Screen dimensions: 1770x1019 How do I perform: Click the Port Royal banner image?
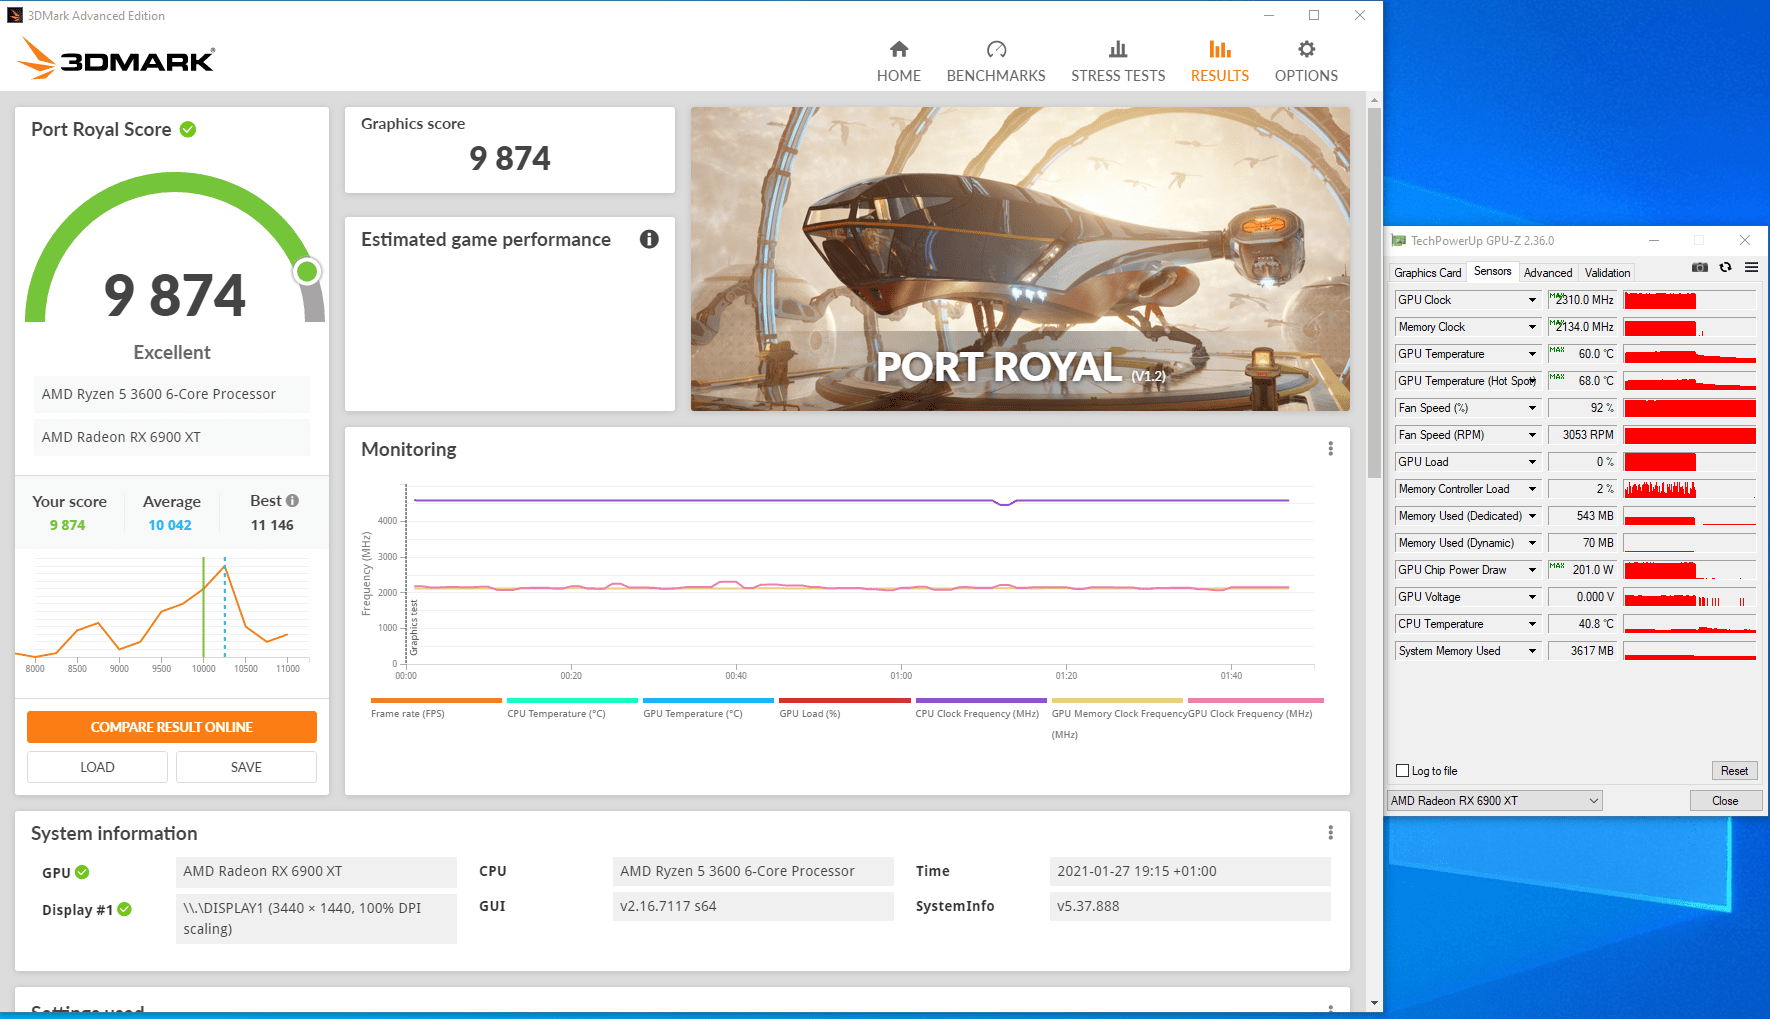coord(1020,259)
